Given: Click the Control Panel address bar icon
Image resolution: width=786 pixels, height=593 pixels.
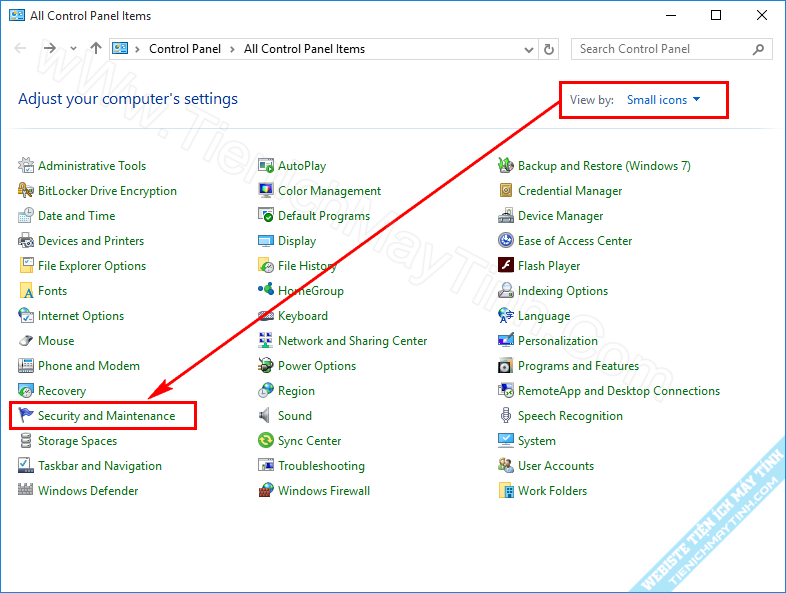Looking at the screenshot, I should tap(120, 49).
